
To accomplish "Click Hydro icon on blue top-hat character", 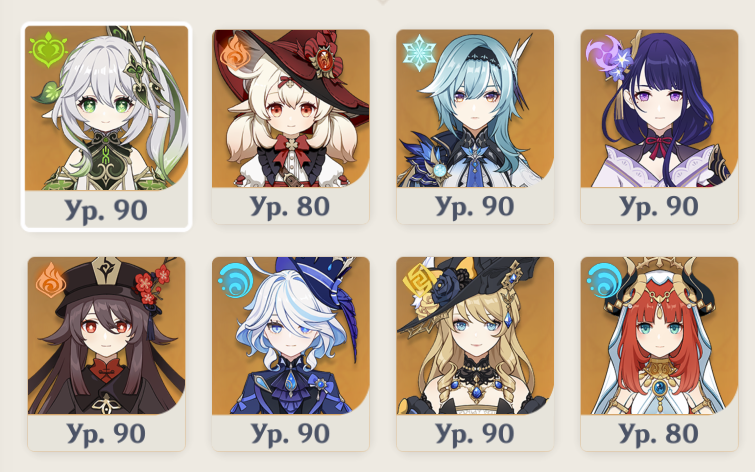I will click(234, 280).
